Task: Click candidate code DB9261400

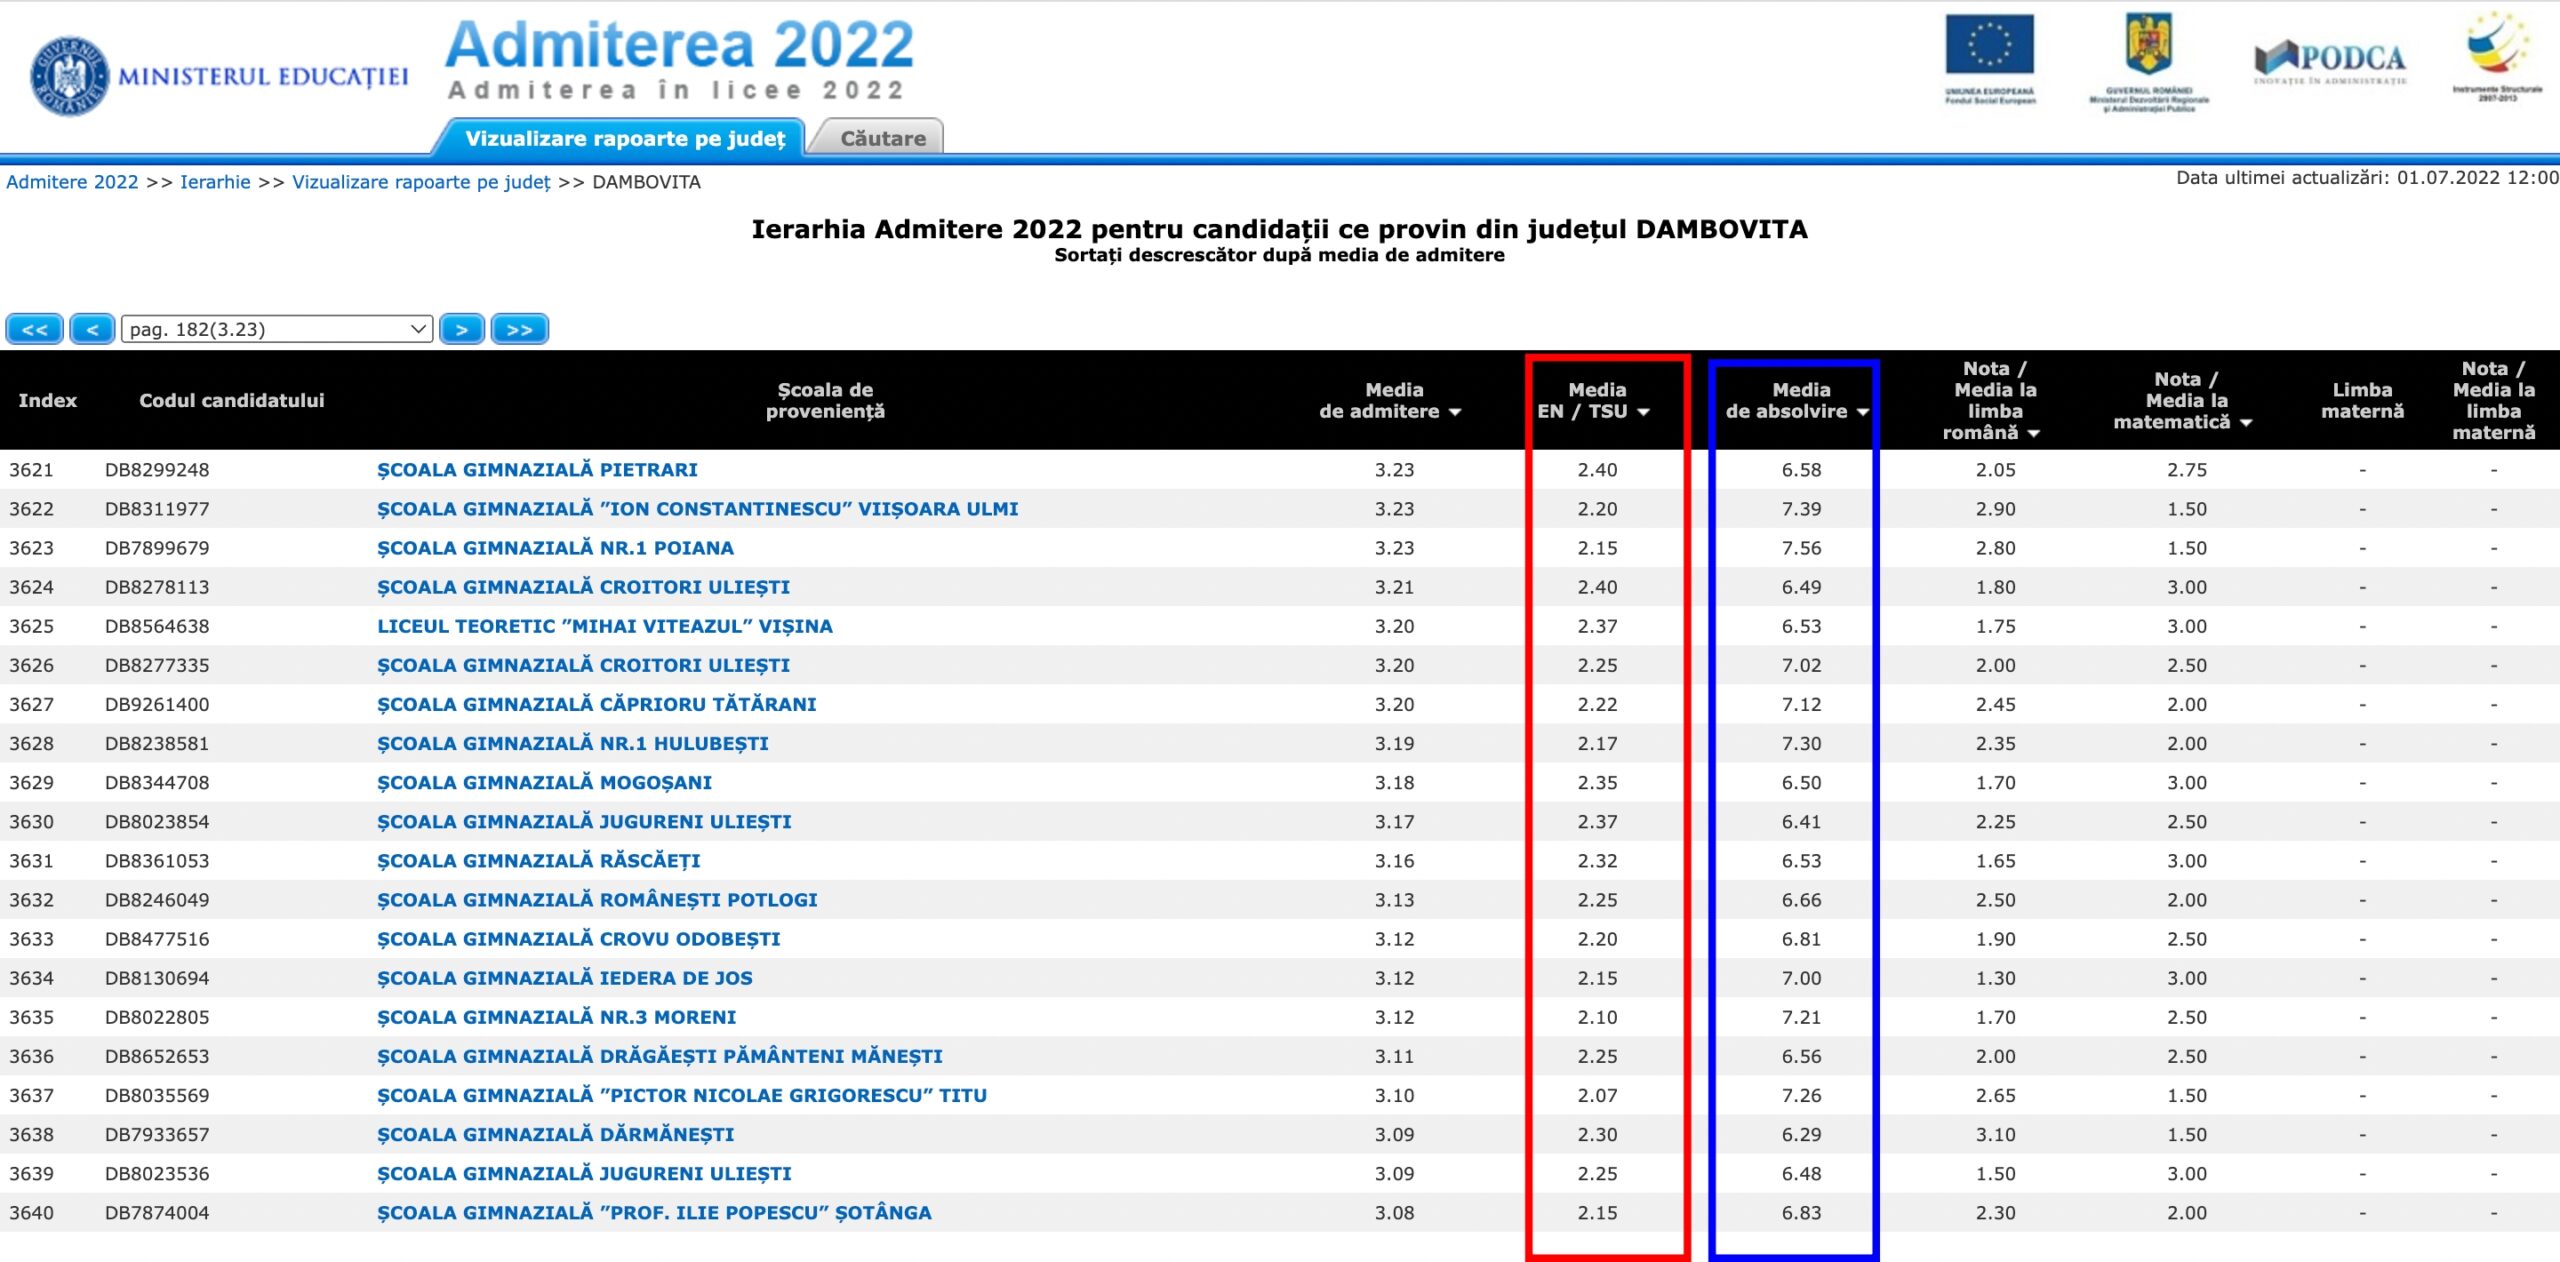Action: coord(157,703)
